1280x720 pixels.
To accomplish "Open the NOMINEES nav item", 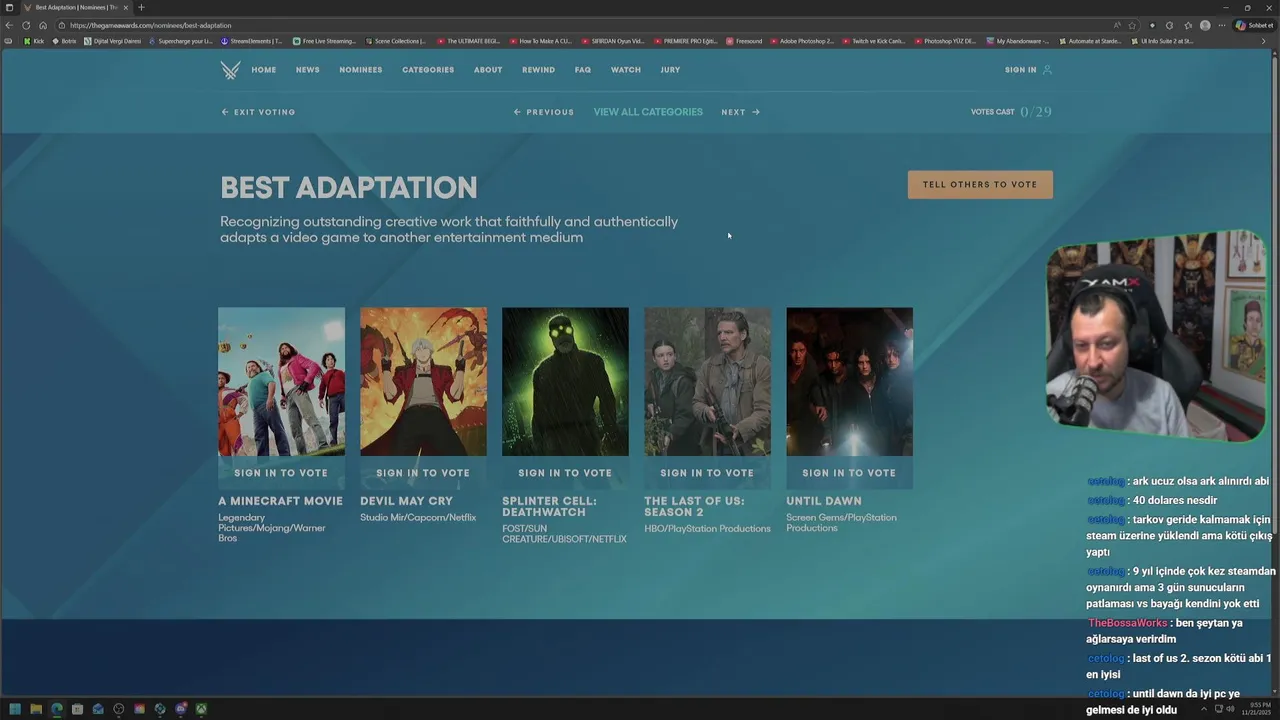I will pyautogui.click(x=361, y=70).
